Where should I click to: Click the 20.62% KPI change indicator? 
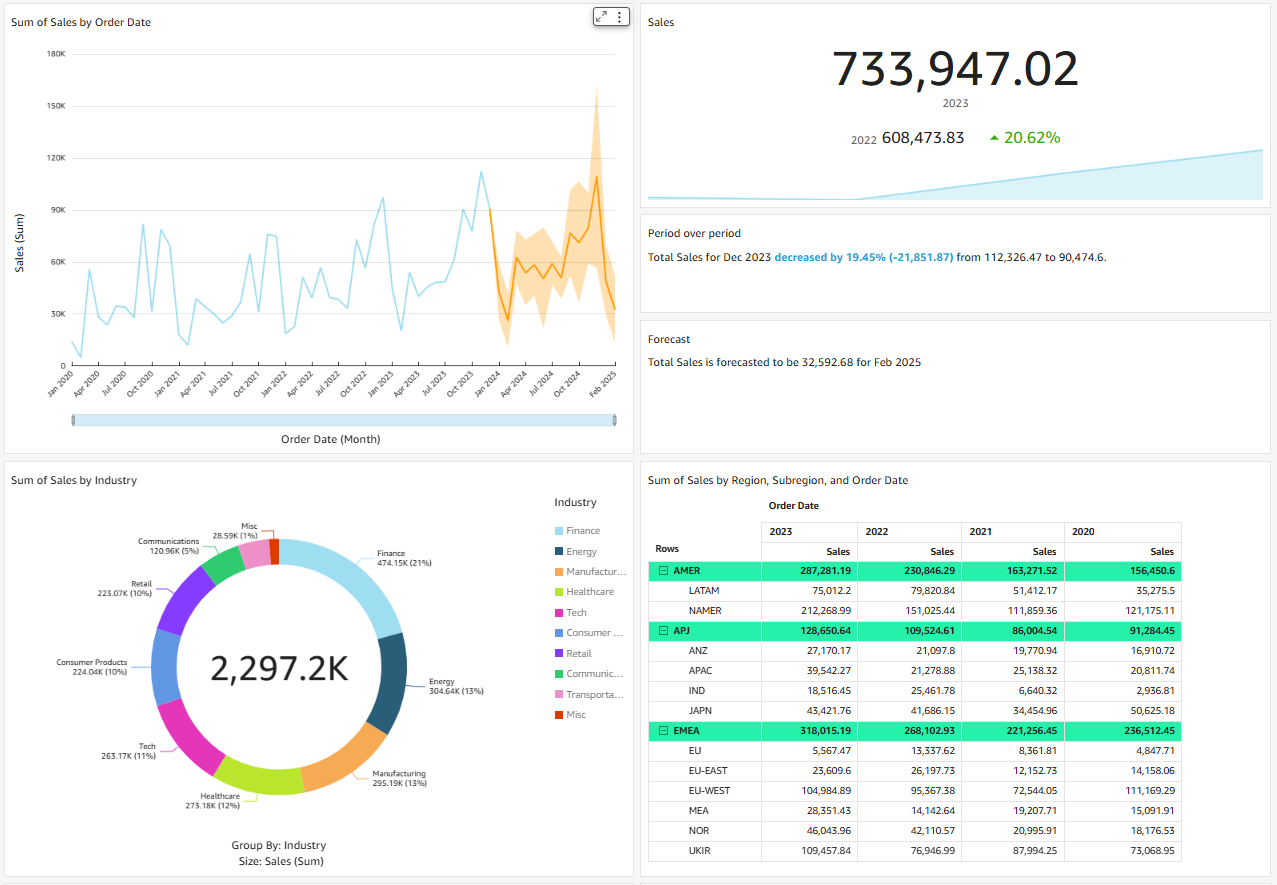point(1025,138)
